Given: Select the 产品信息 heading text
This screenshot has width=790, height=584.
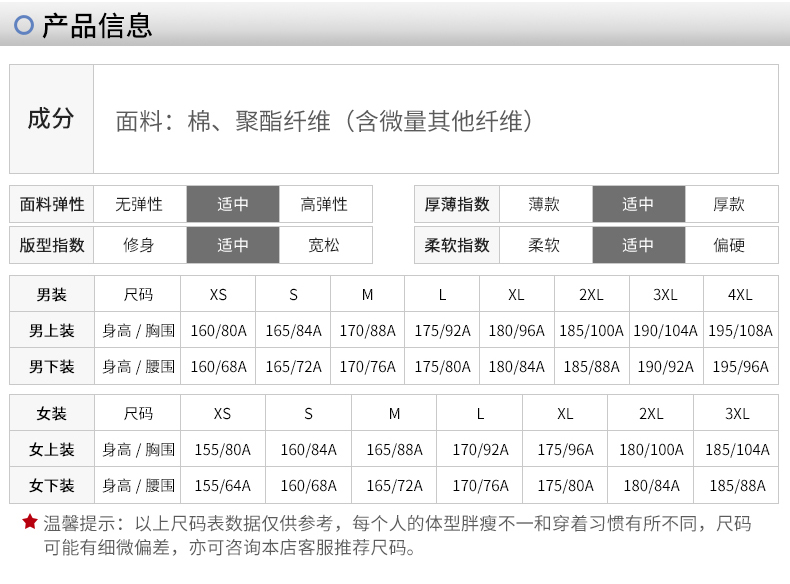Looking at the screenshot, I should (x=97, y=25).
